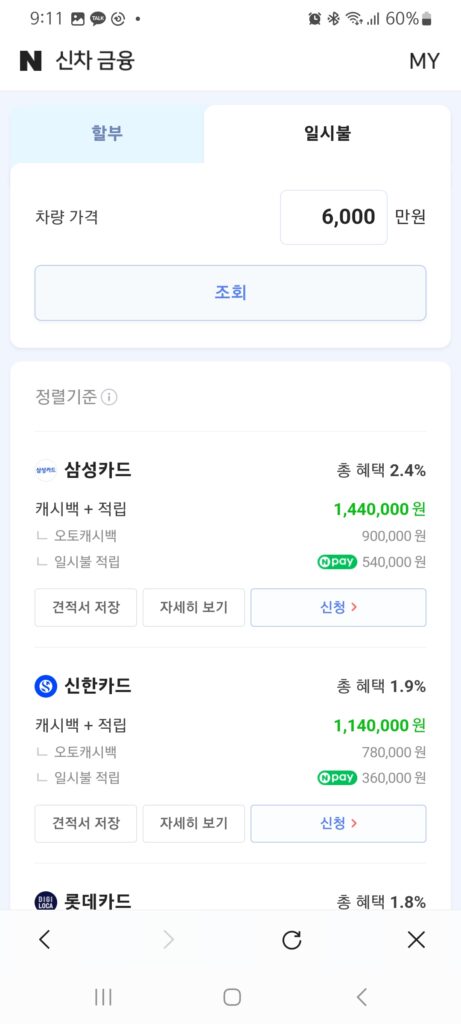The height and width of the screenshot is (1024, 461).
Task: Apply for 신한카드 via 신청
Action: coord(338,824)
